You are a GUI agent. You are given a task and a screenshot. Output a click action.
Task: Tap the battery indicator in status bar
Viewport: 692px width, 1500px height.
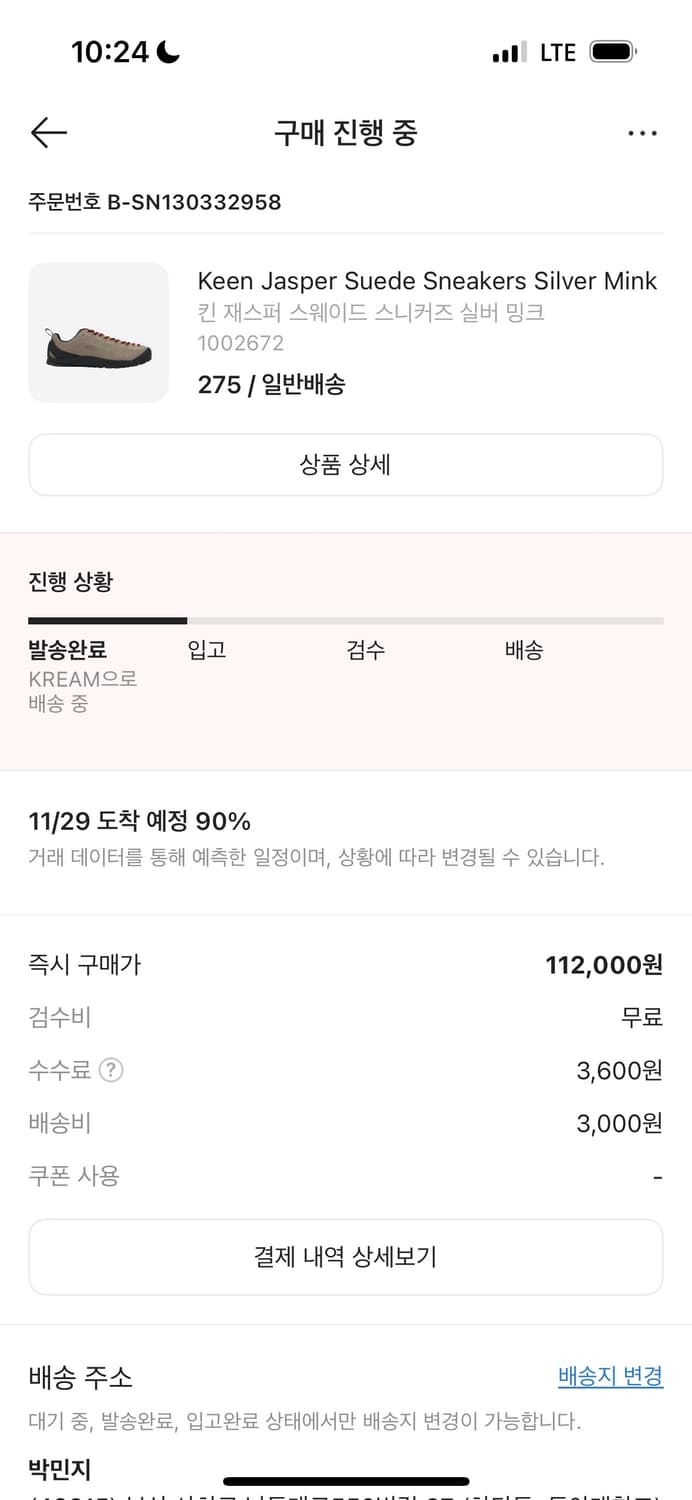point(614,52)
